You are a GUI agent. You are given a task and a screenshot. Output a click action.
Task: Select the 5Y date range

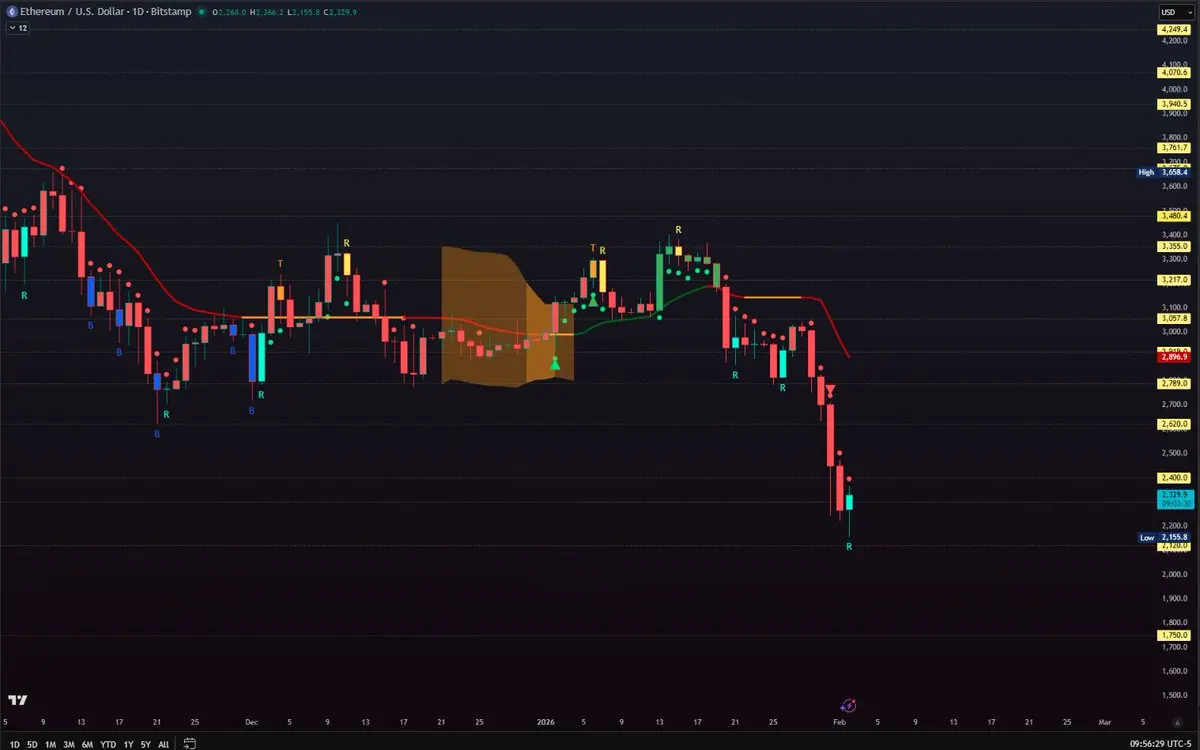pos(146,744)
